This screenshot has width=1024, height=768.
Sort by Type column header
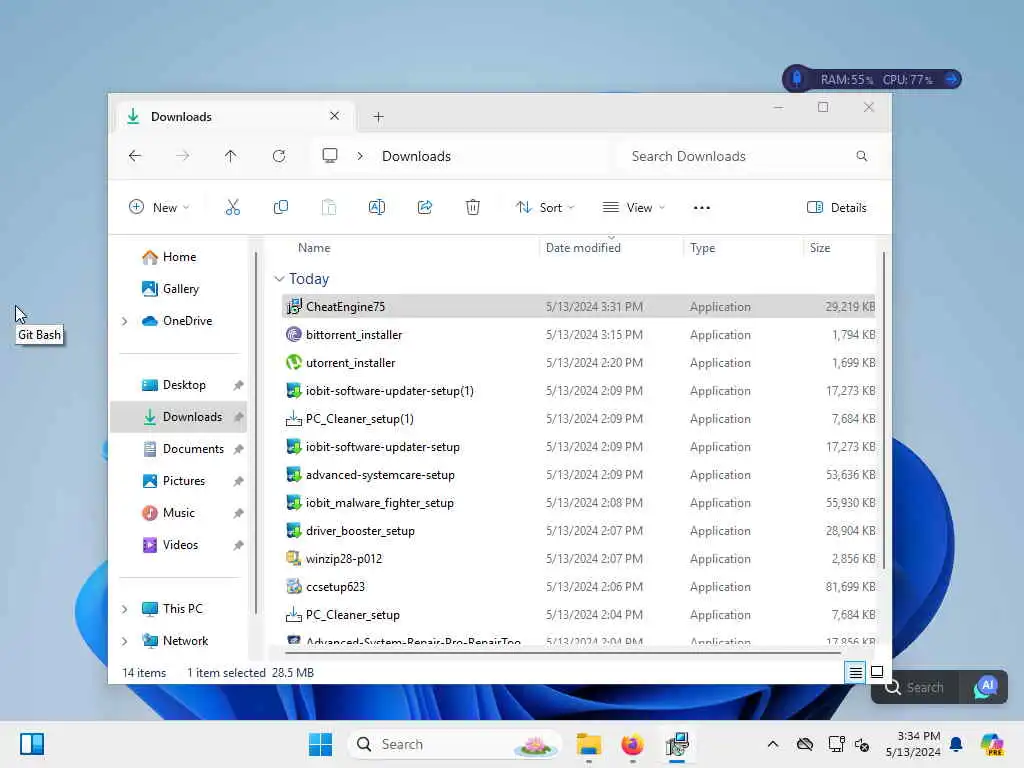[x=703, y=248]
